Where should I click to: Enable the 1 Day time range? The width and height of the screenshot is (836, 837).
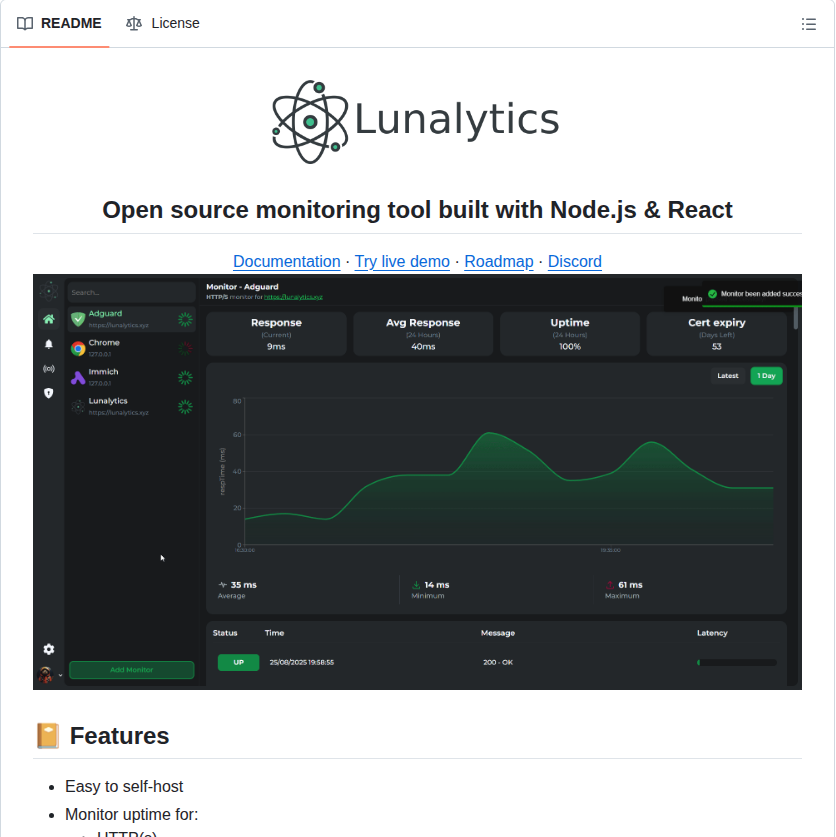tap(766, 376)
